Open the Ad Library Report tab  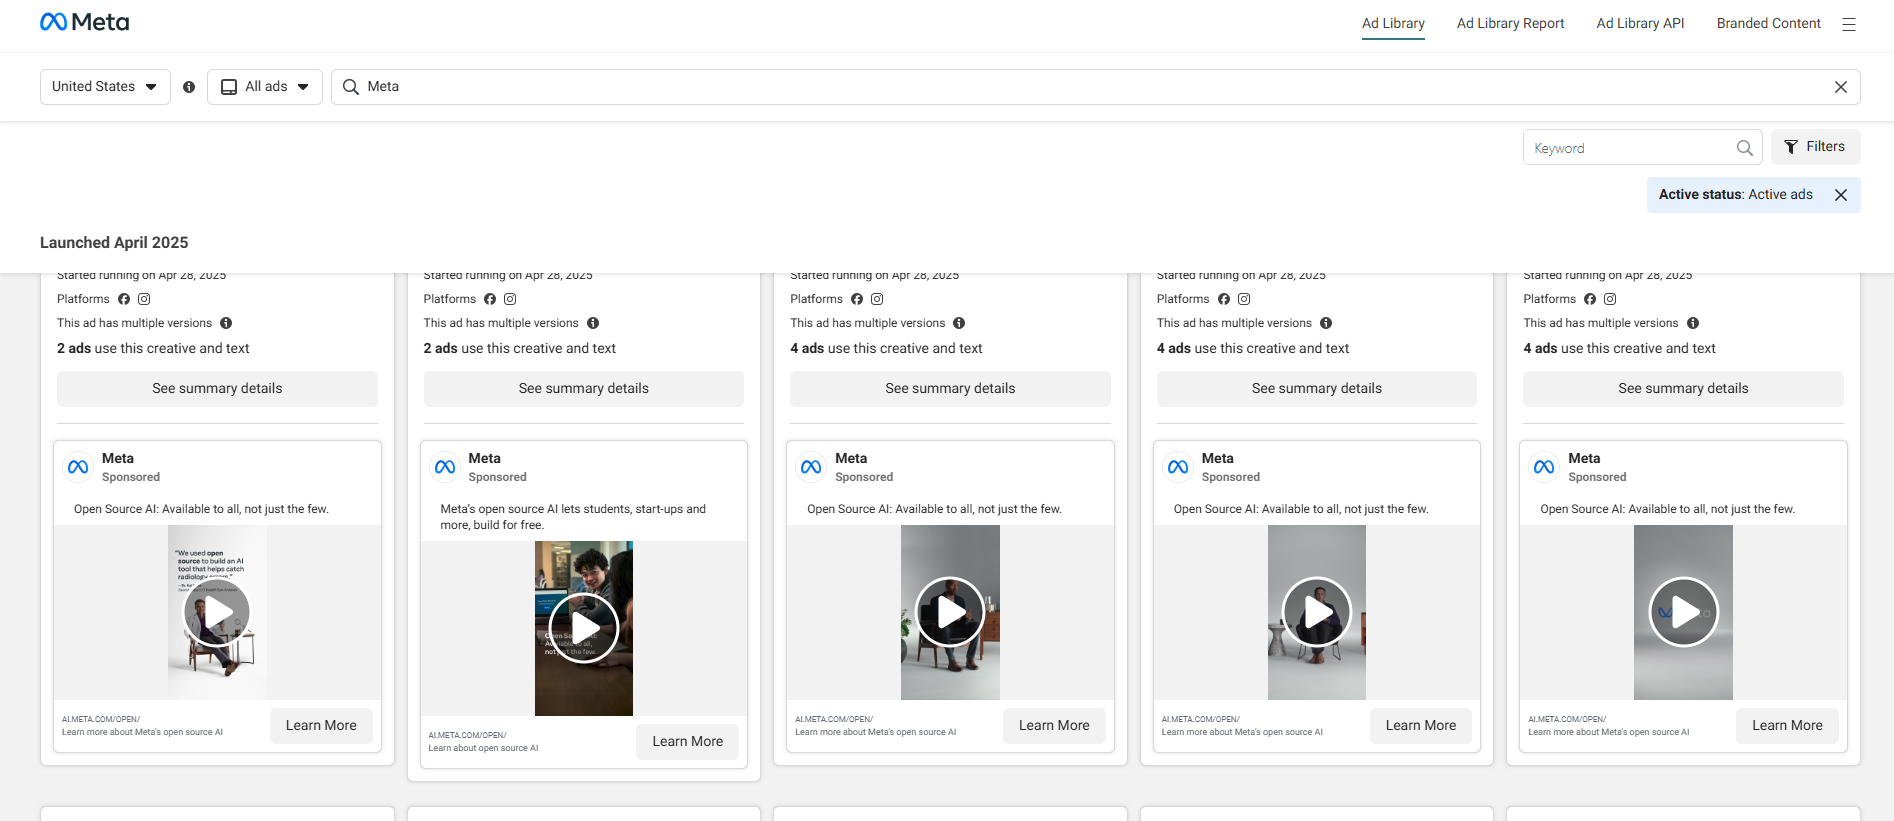pyautogui.click(x=1510, y=24)
